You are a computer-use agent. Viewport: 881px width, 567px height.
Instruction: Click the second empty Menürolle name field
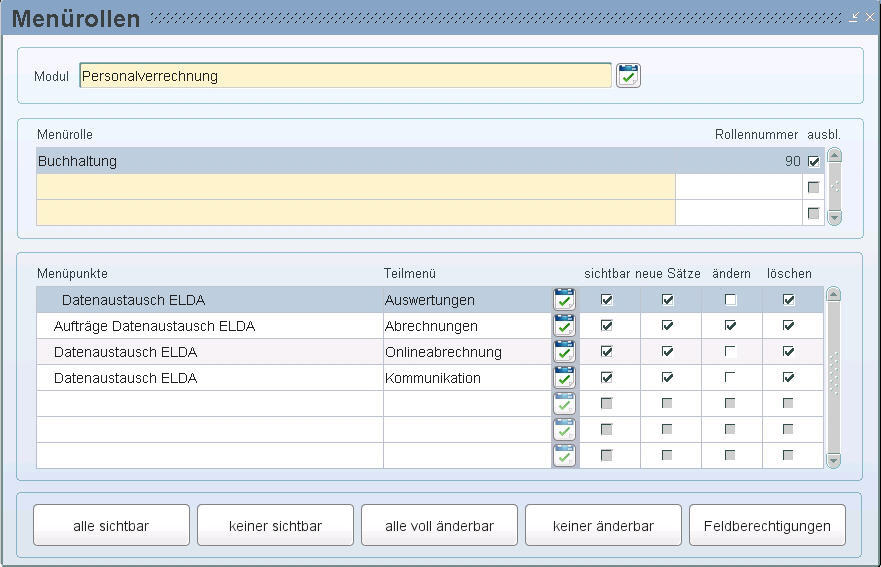pyautogui.click(x=356, y=187)
